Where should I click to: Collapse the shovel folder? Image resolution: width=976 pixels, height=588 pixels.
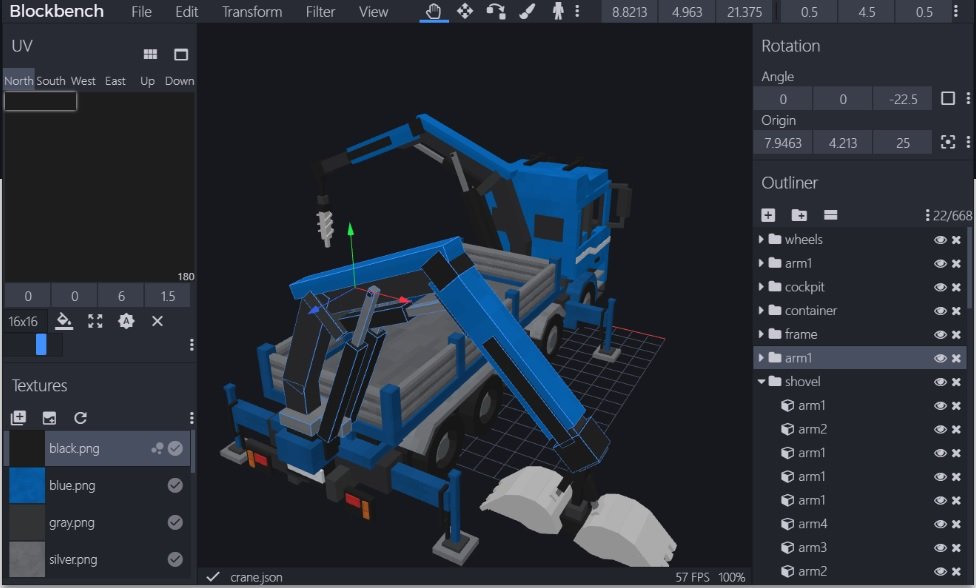coord(760,381)
